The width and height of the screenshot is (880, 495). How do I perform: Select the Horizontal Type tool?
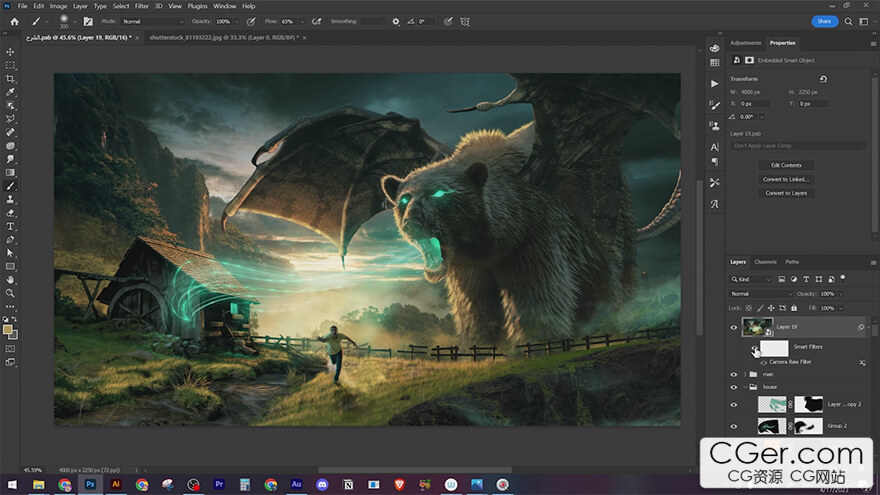[x=10, y=226]
